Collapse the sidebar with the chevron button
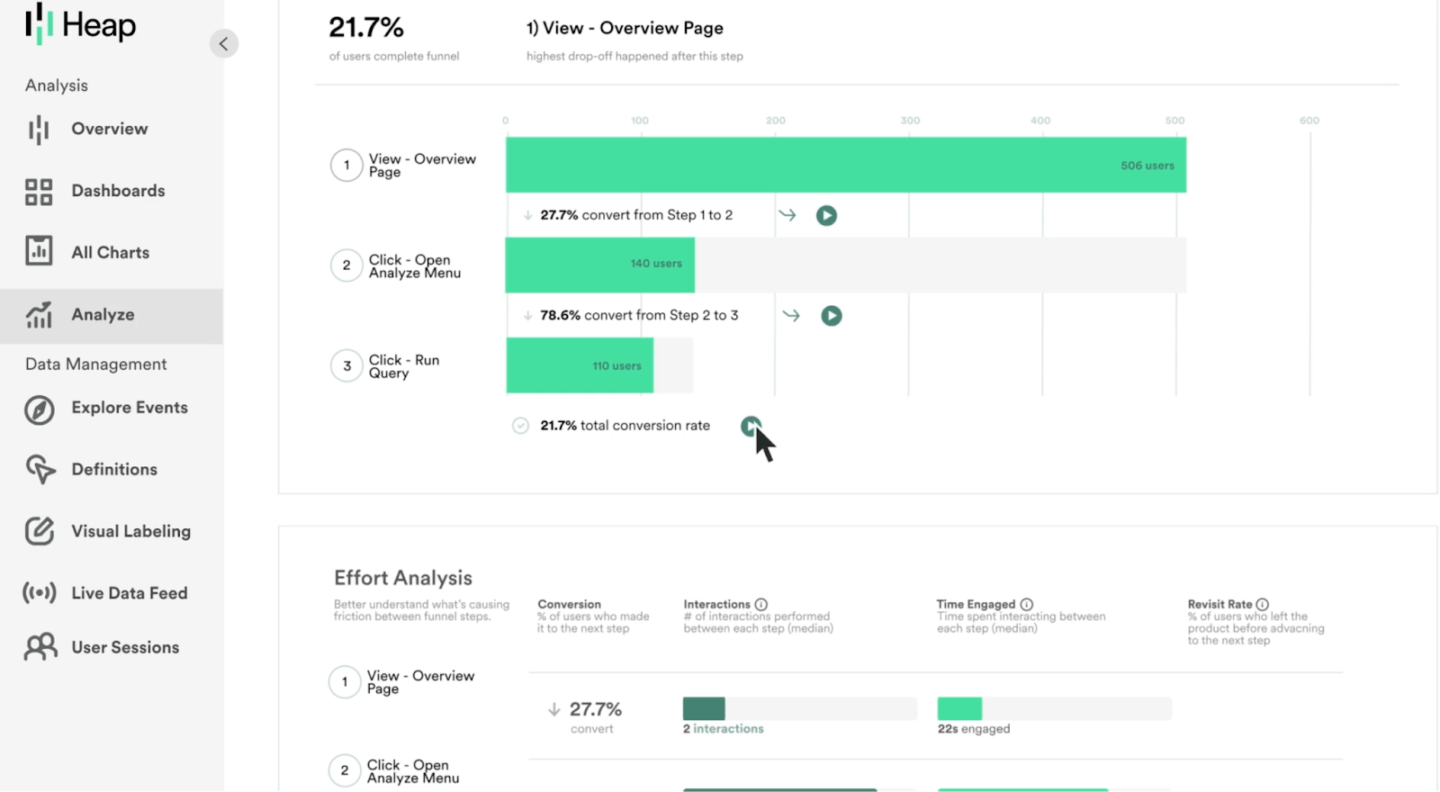Screen dimensions: 1440x792 [224, 43]
